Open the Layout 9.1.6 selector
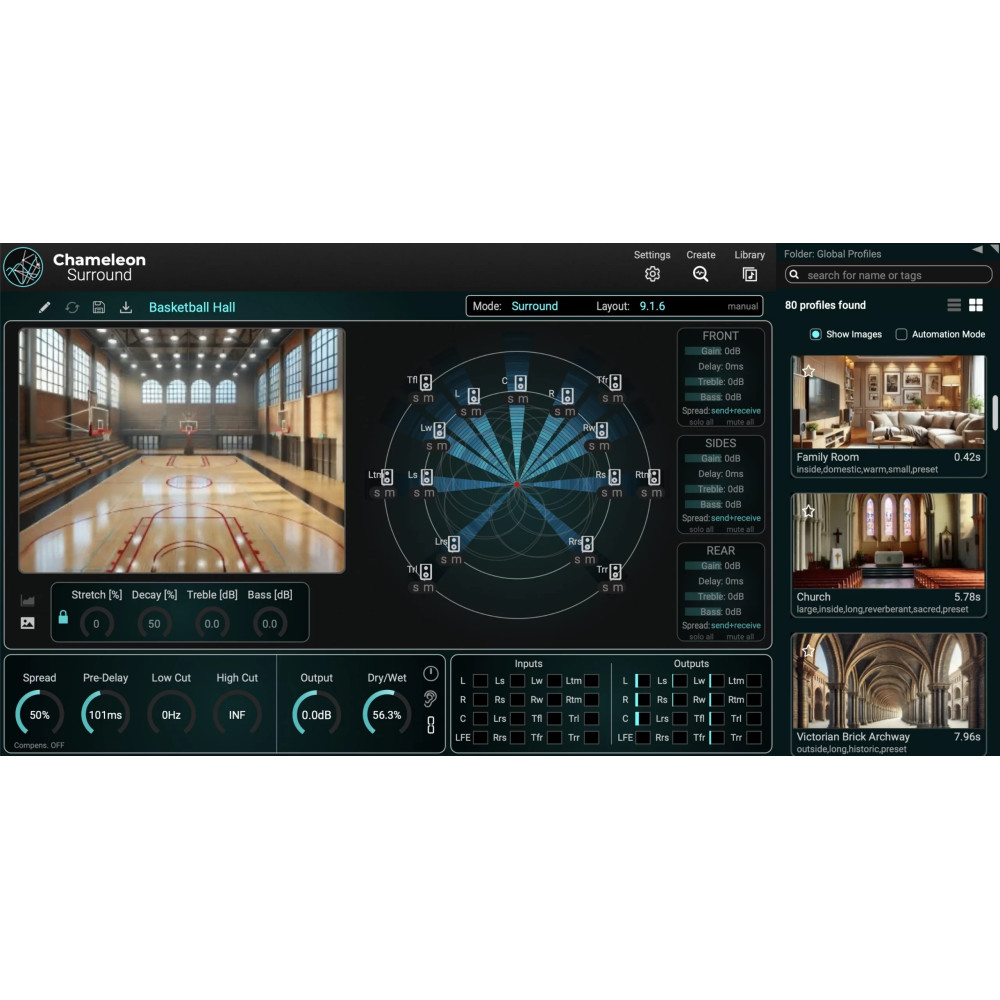Screen dimensions: 1000x1000 point(652,306)
